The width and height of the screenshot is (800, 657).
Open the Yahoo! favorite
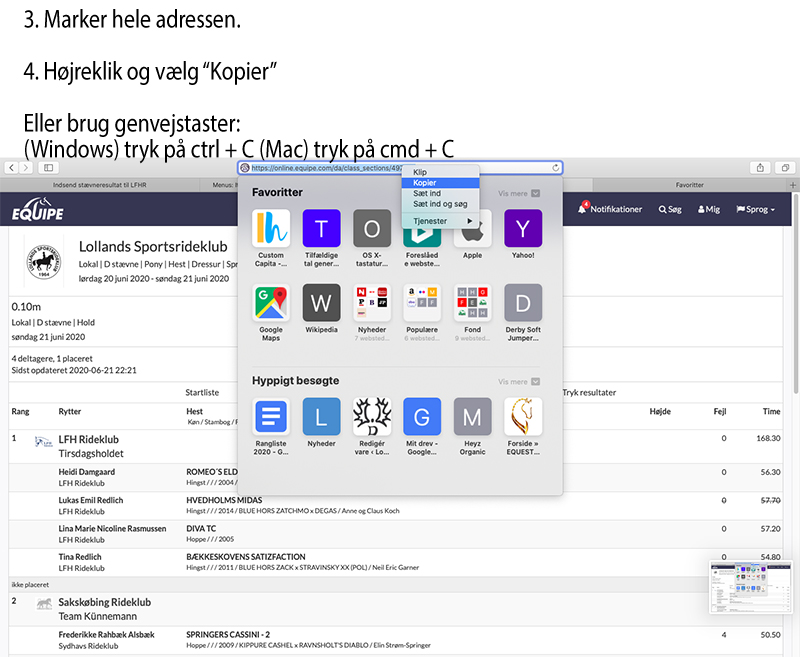tap(522, 228)
